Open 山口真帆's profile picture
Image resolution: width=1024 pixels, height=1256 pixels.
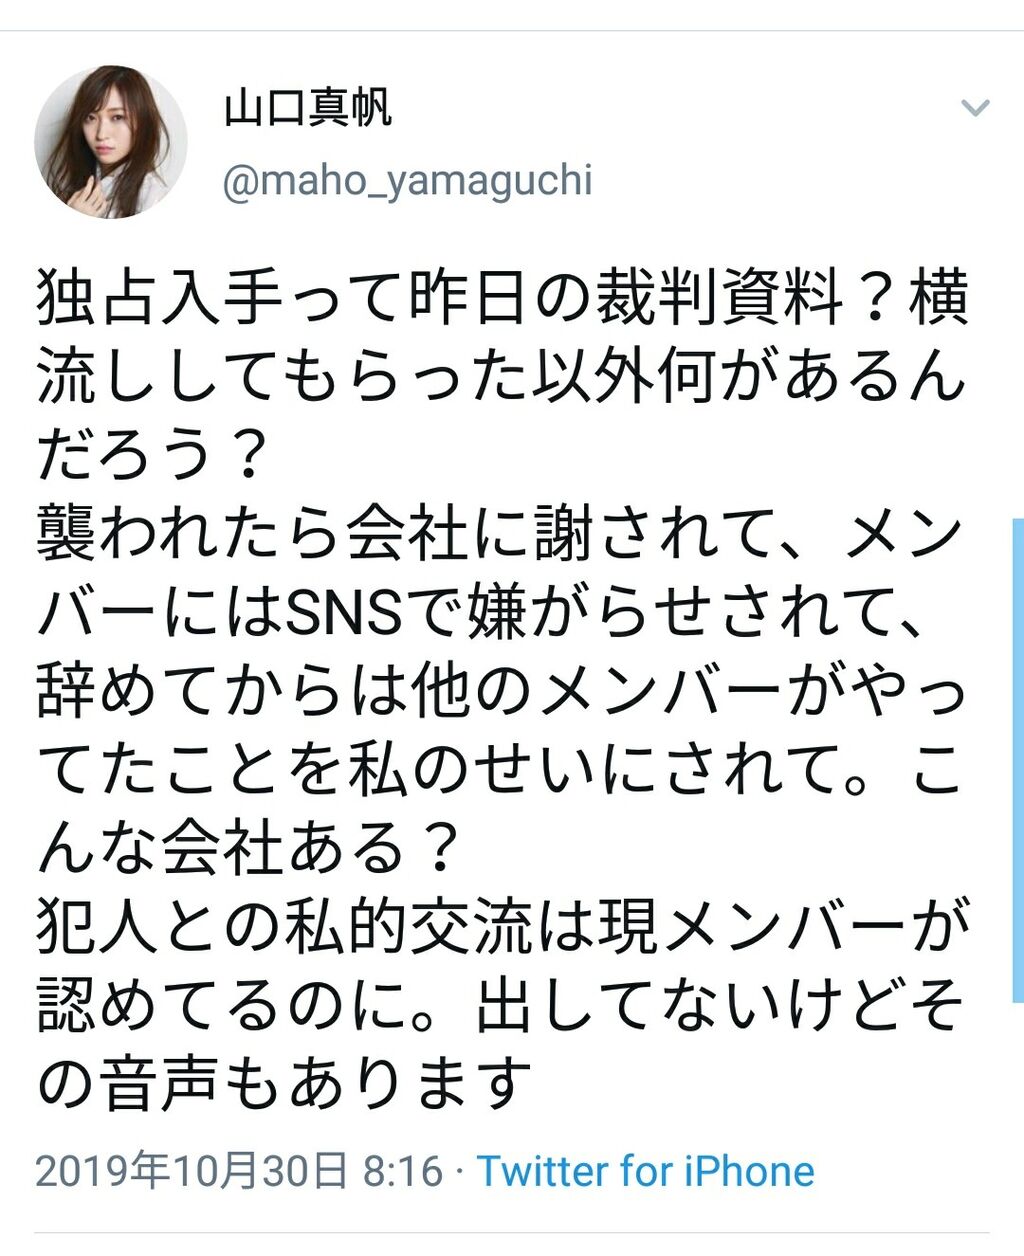click(x=110, y=142)
